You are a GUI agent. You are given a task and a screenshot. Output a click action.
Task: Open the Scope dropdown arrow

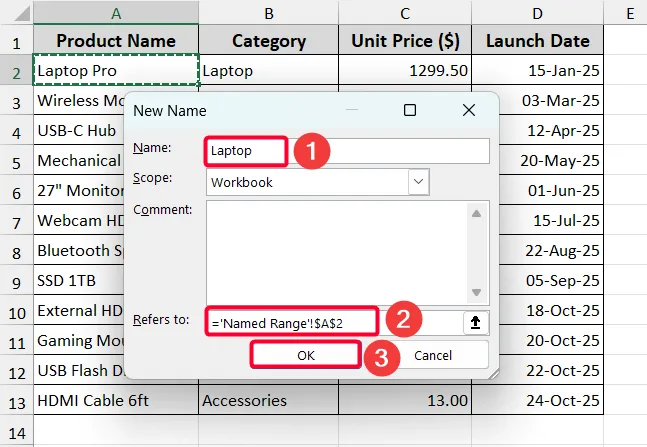[x=418, y=182]
